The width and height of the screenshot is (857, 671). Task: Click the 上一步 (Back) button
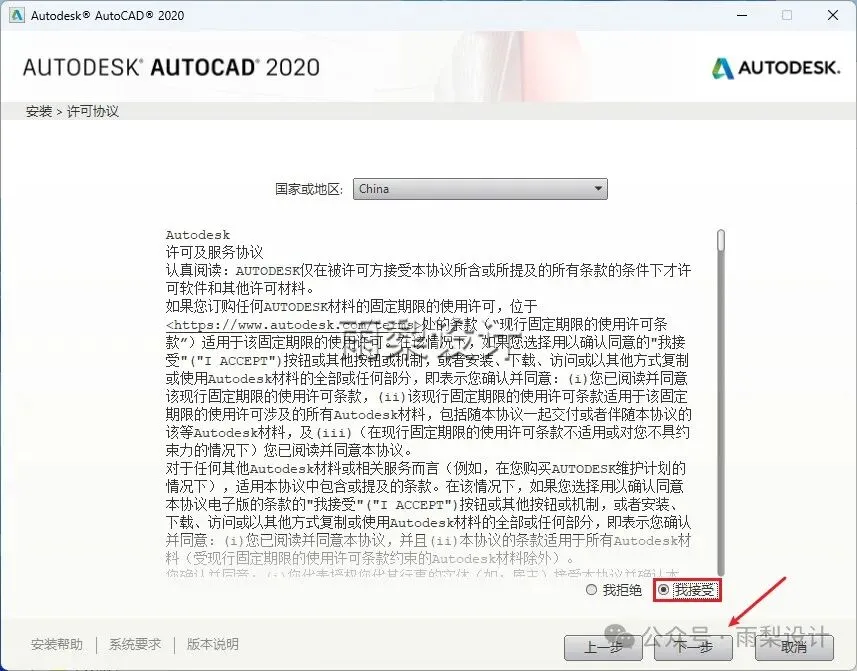[x=603, y=648]
